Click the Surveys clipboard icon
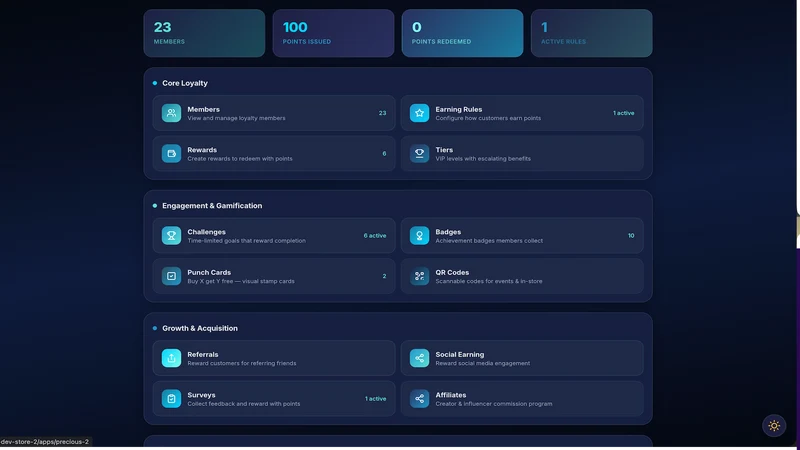The image size is (800, 450). pos(171,398)
